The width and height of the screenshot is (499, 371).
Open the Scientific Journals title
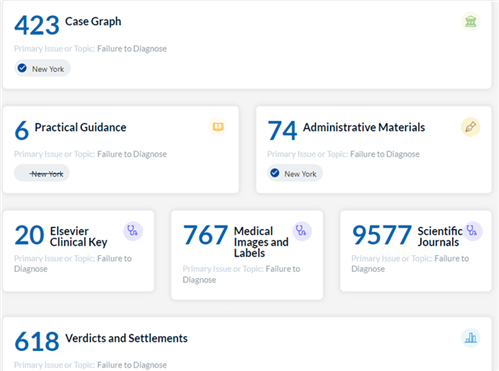point(440,236)
